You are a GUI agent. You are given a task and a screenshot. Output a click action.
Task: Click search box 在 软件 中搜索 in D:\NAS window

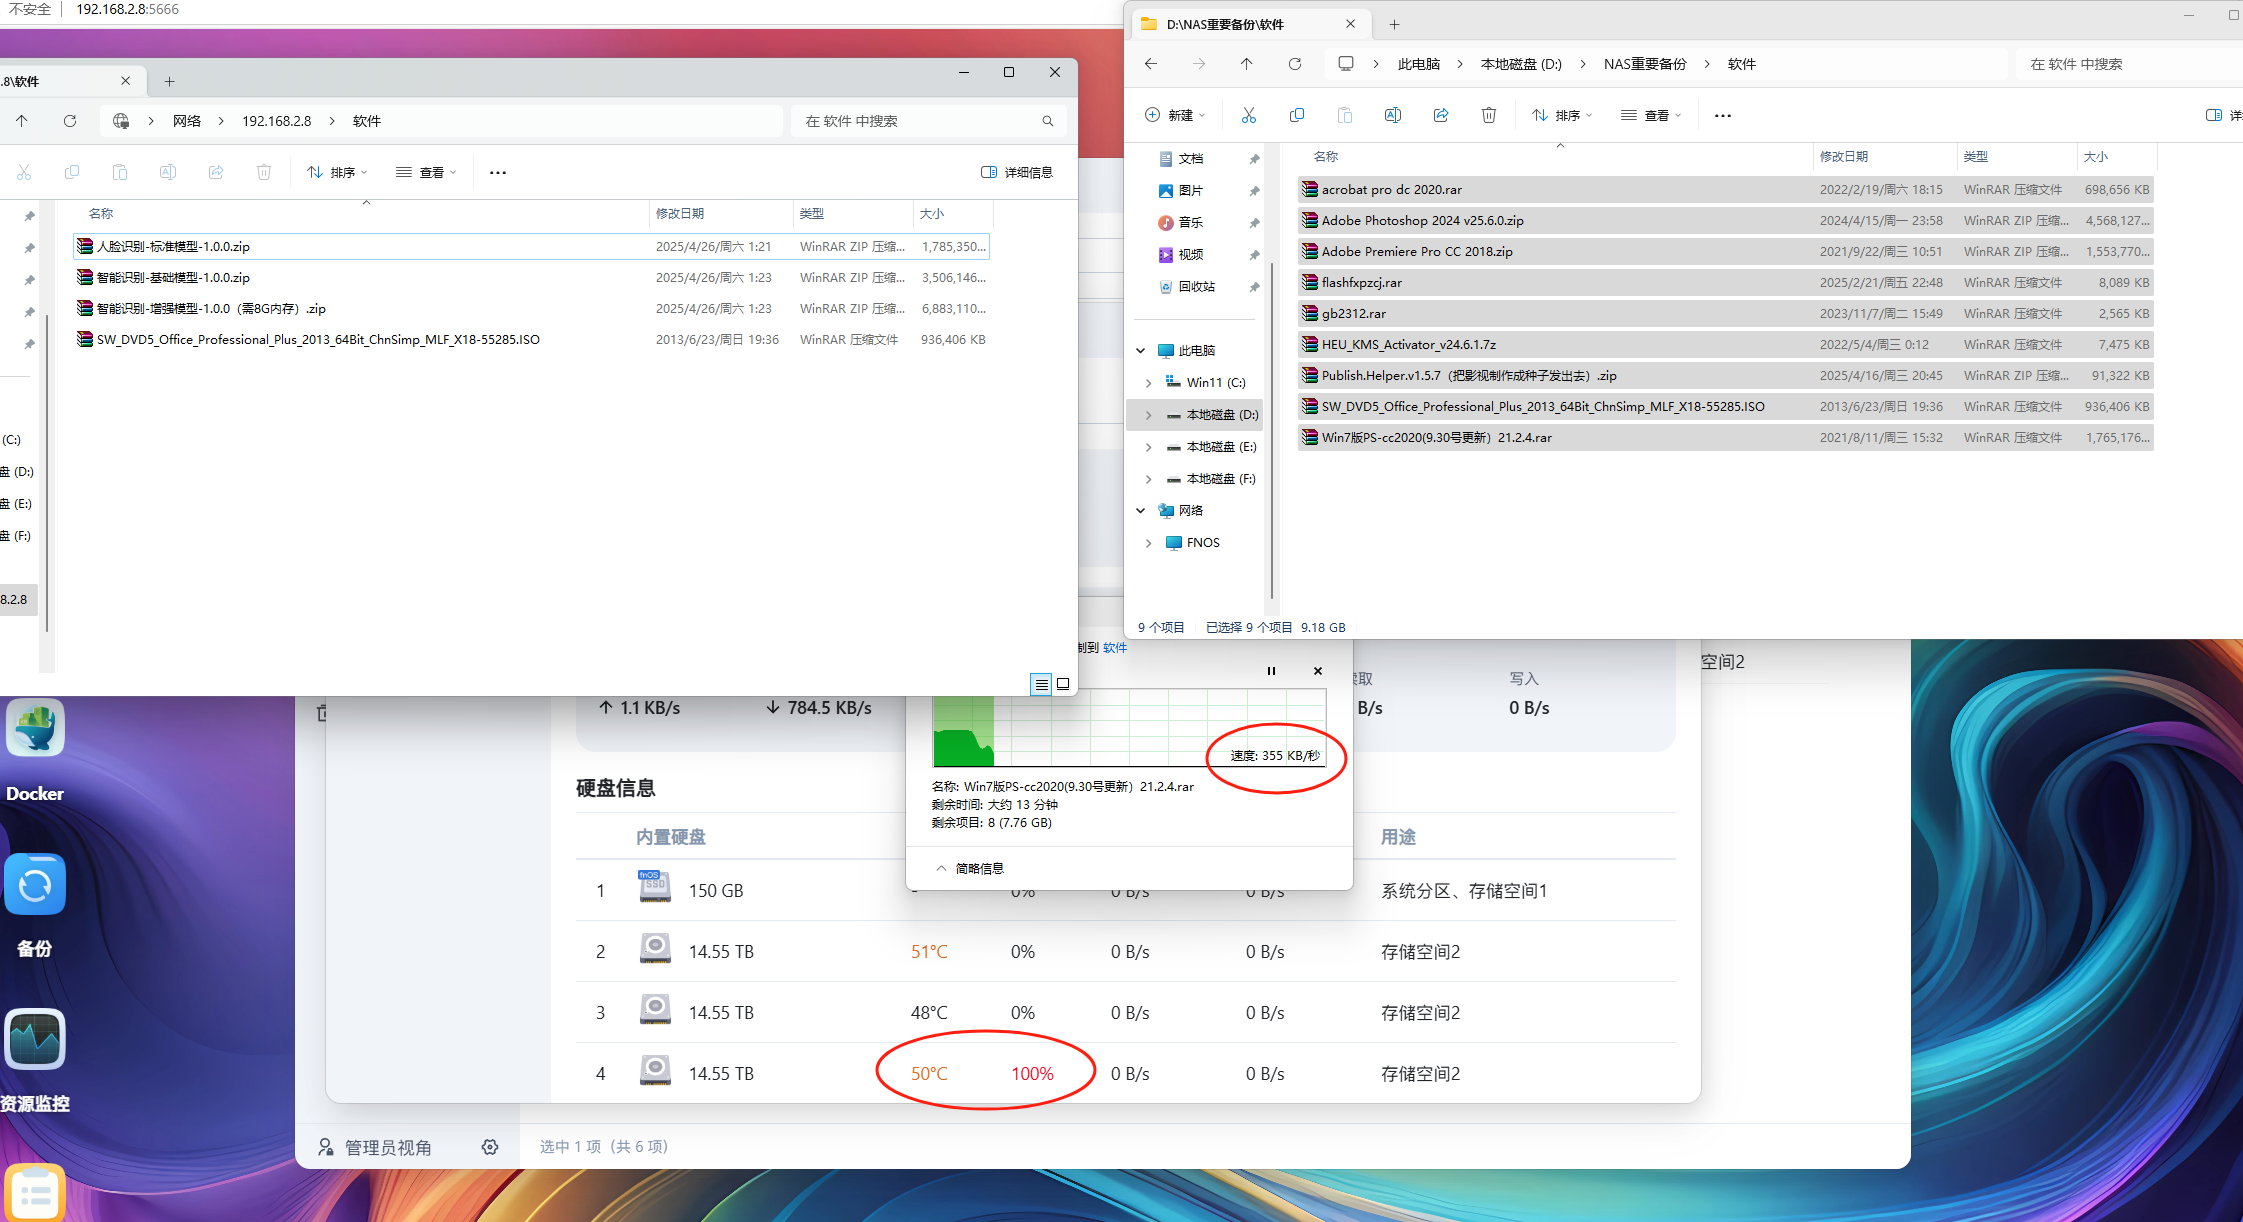point(2130,64)
